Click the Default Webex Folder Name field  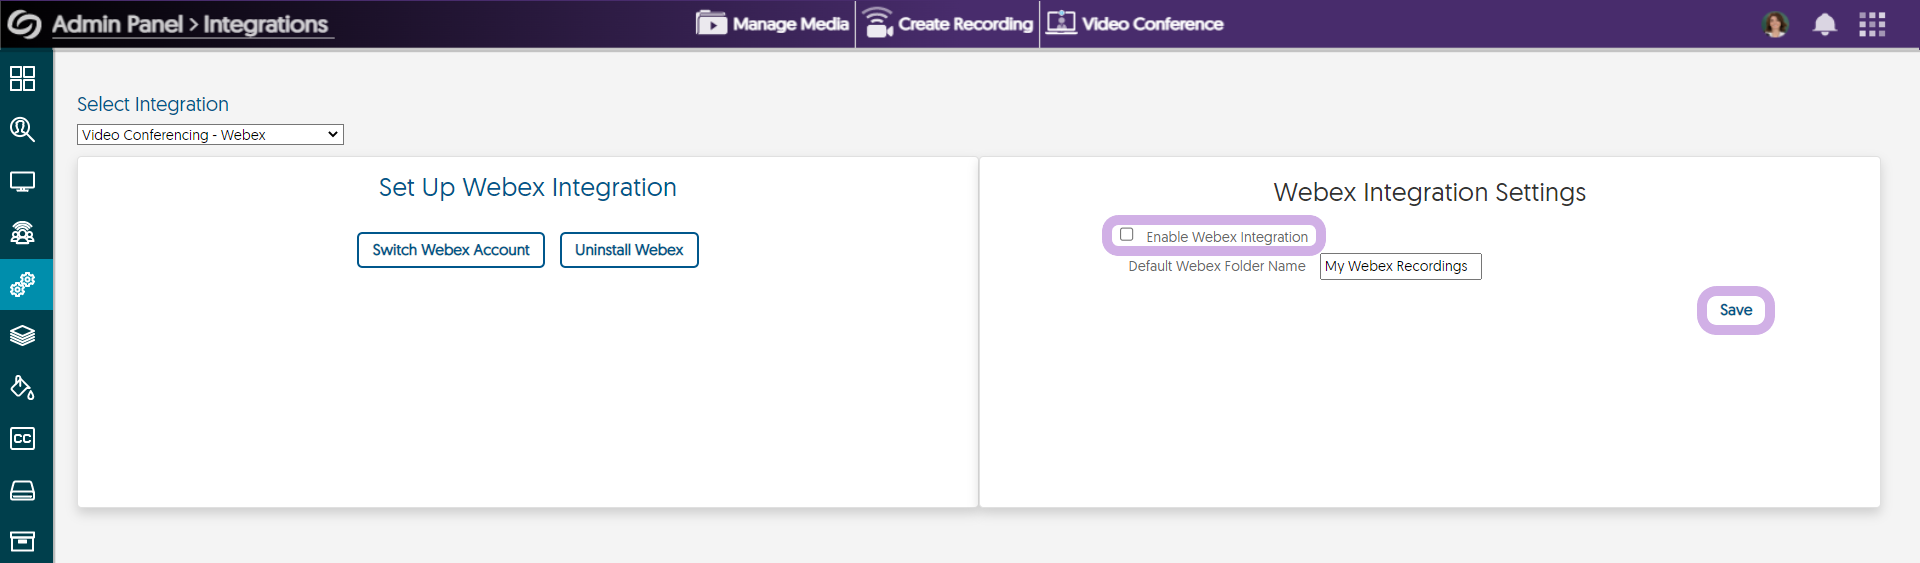coord(1400,266)
